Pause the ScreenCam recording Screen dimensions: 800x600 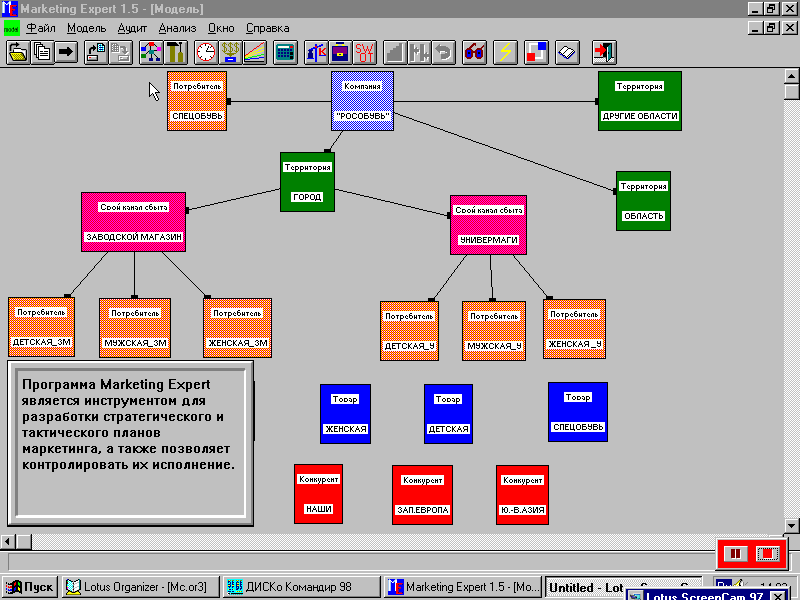click(x=735, y=554)
